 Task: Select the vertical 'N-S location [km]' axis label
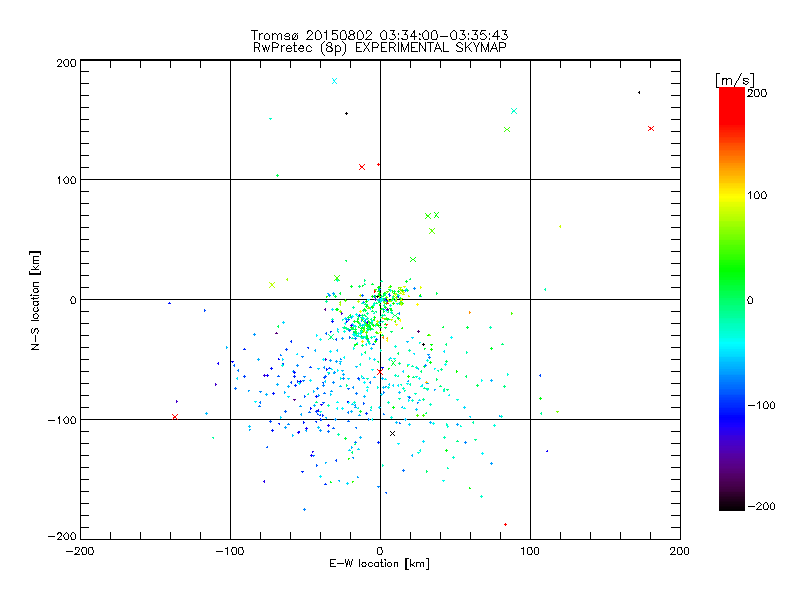[35, 301]
